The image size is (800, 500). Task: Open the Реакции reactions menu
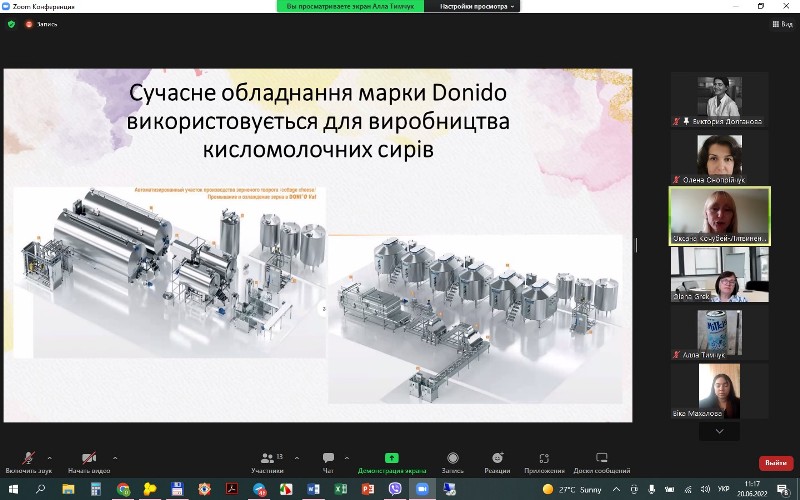[497, 459]
